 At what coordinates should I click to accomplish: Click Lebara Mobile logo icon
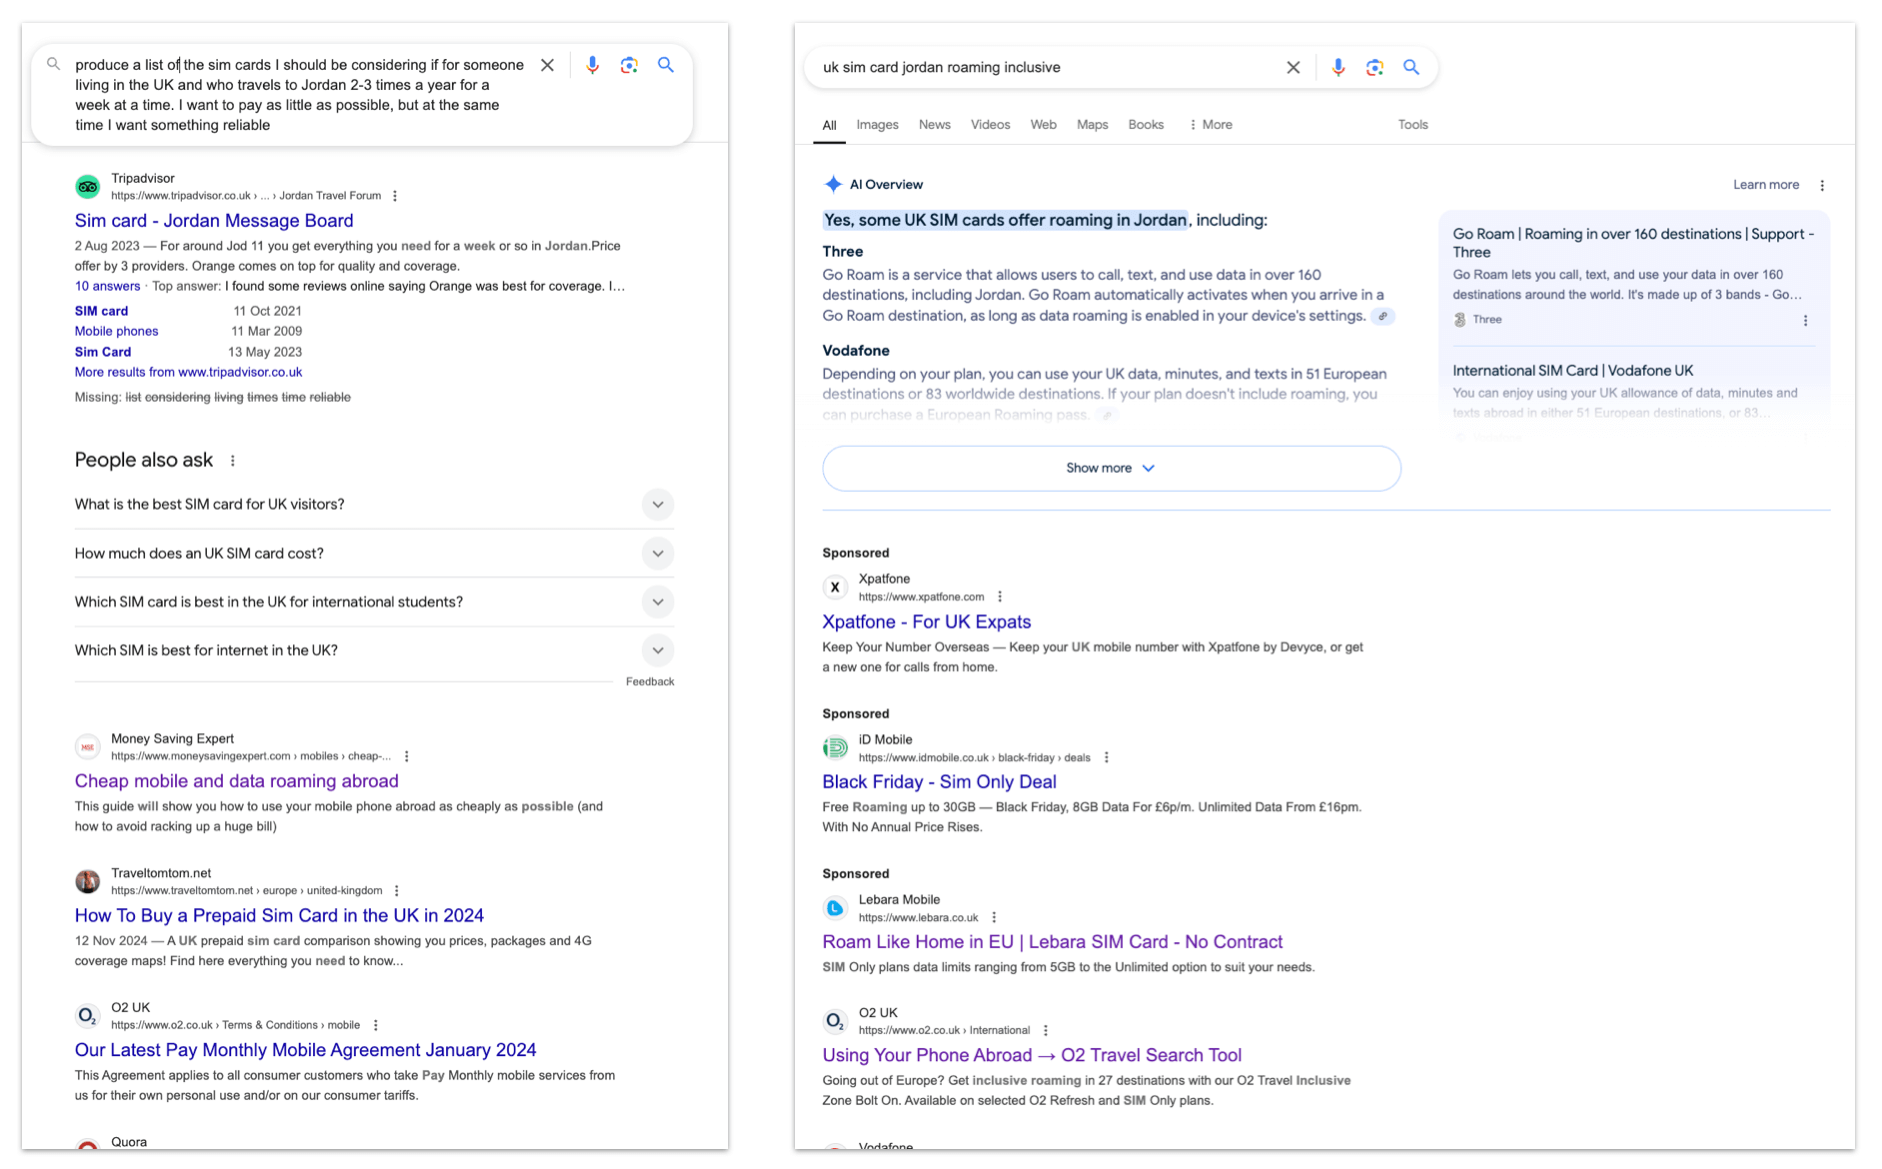click(x=835, y=908)
